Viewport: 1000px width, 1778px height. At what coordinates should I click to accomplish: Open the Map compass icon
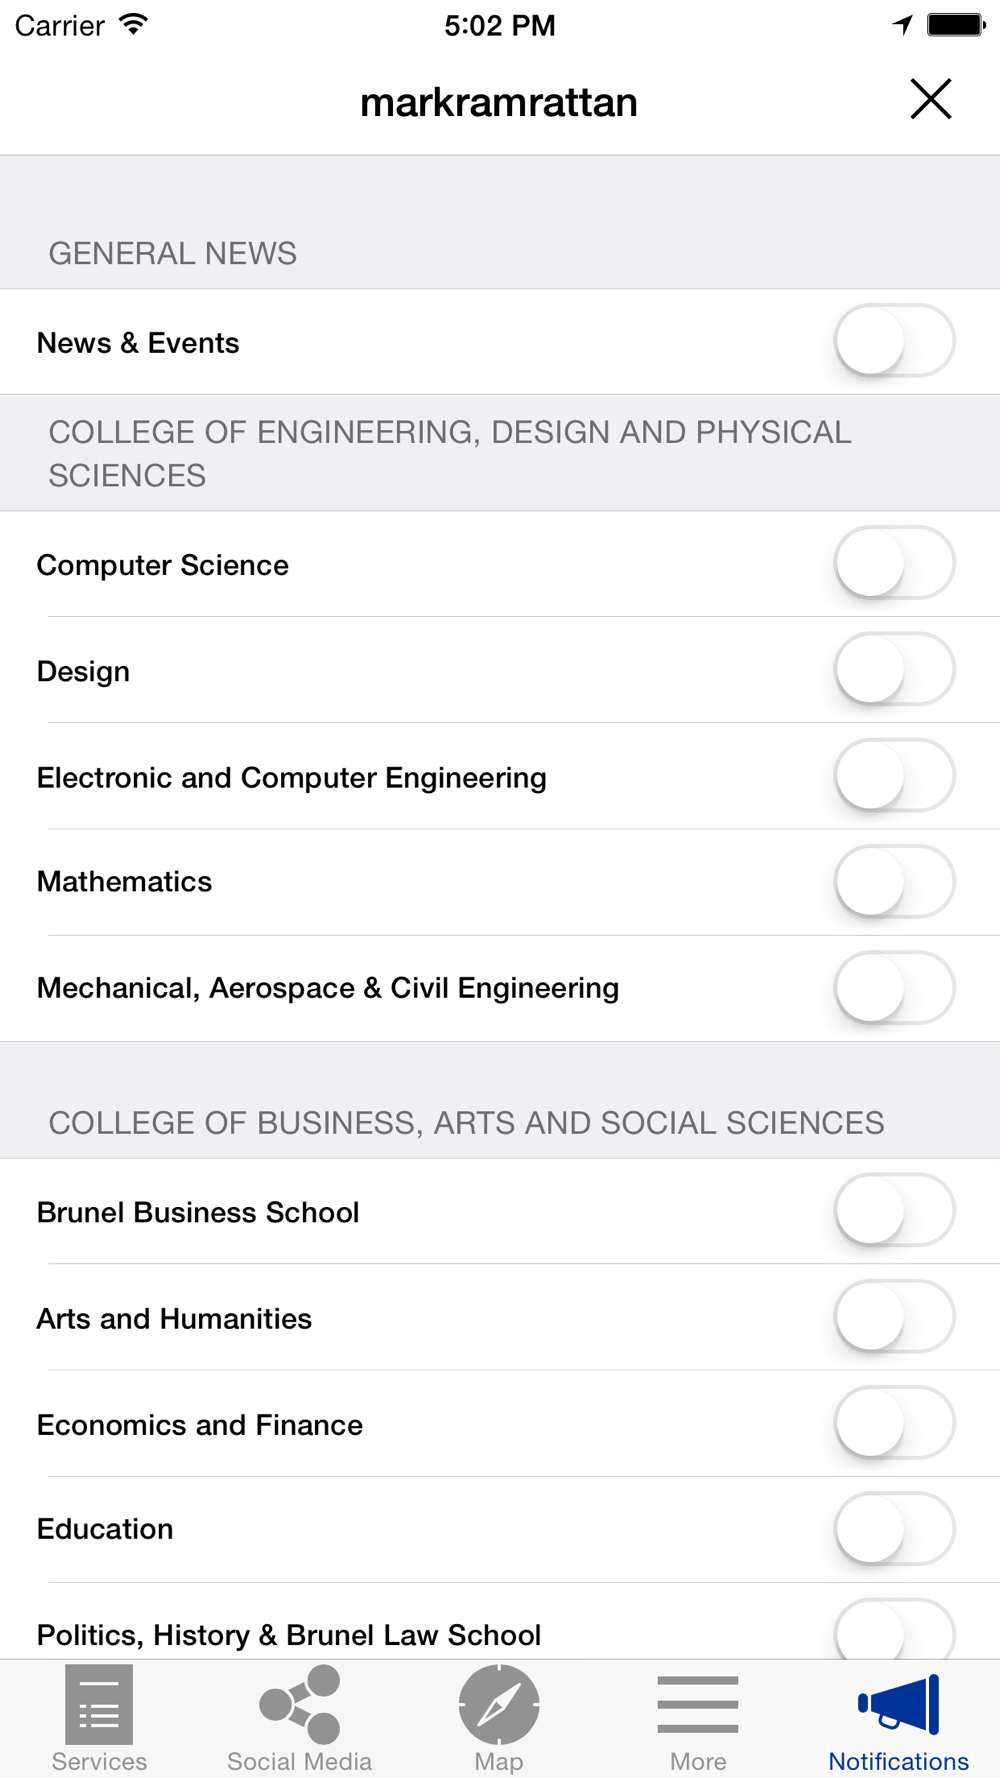[499, 1705]
